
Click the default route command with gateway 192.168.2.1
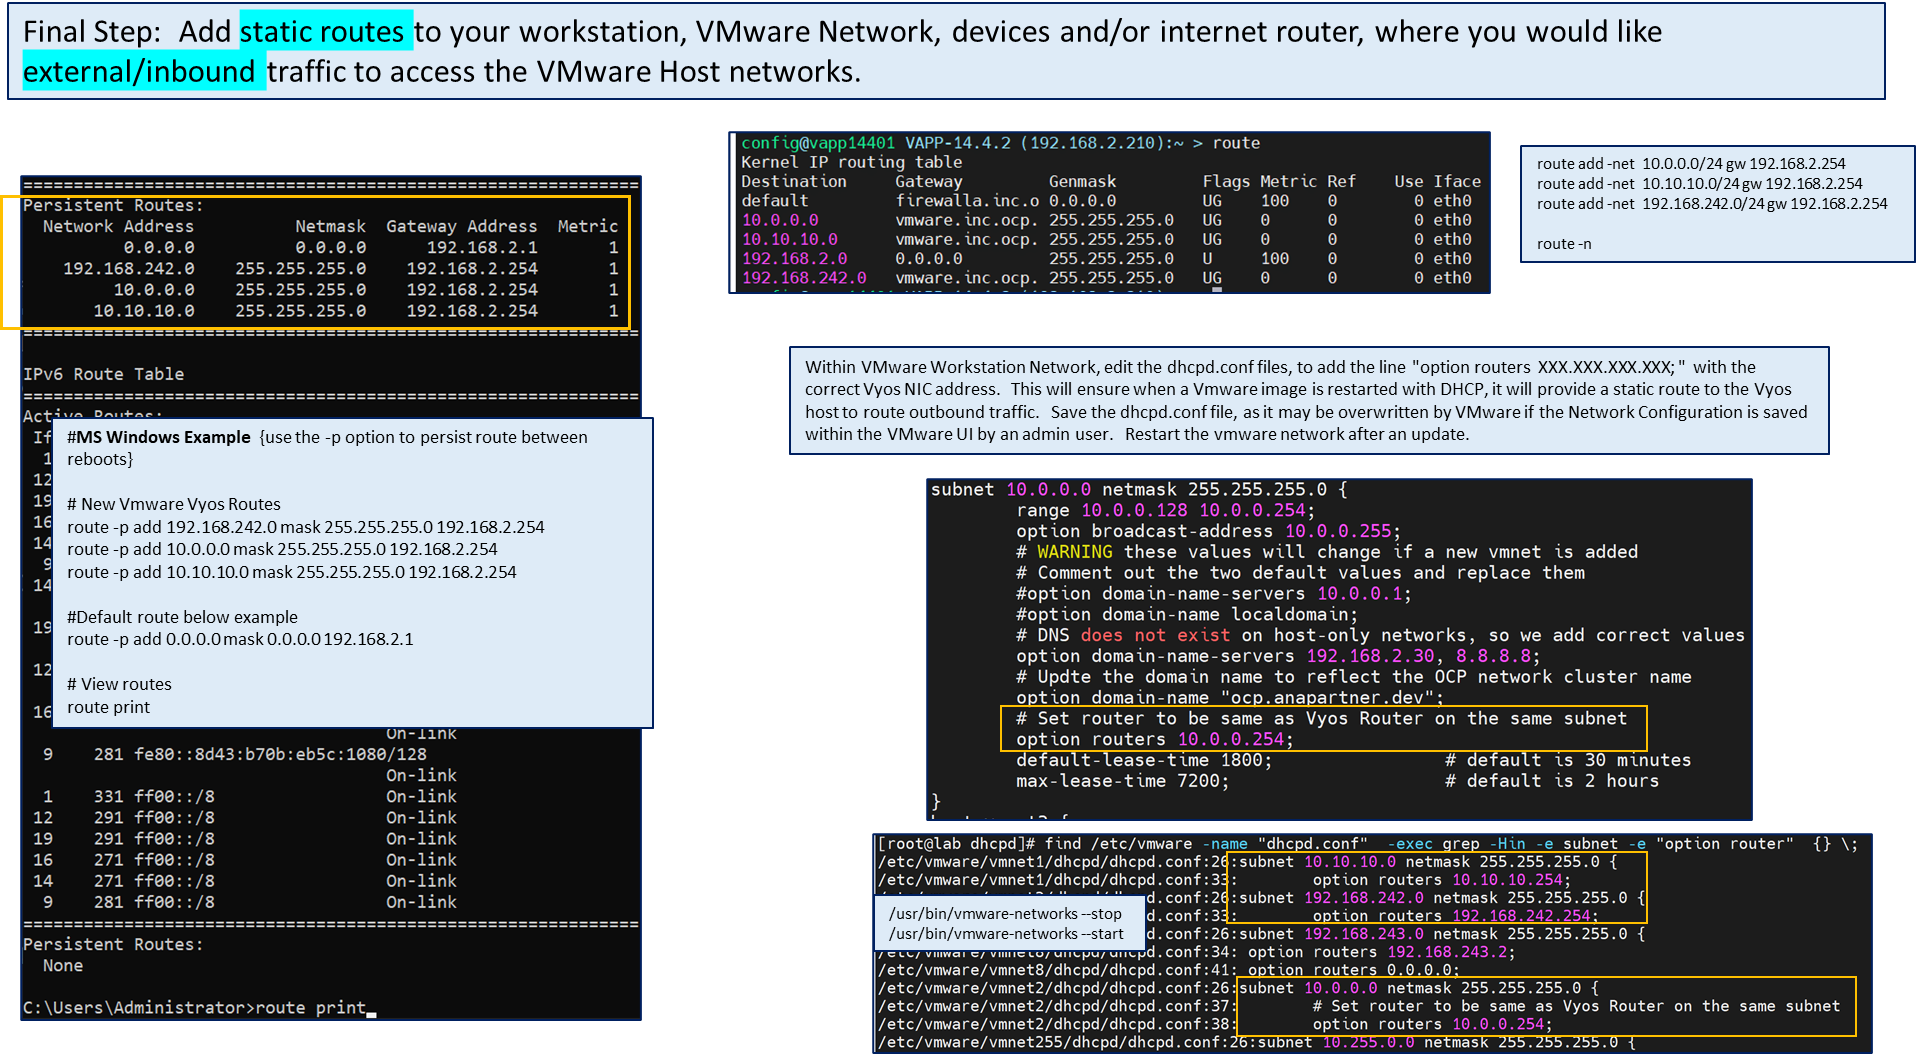[x=240, y=639]
